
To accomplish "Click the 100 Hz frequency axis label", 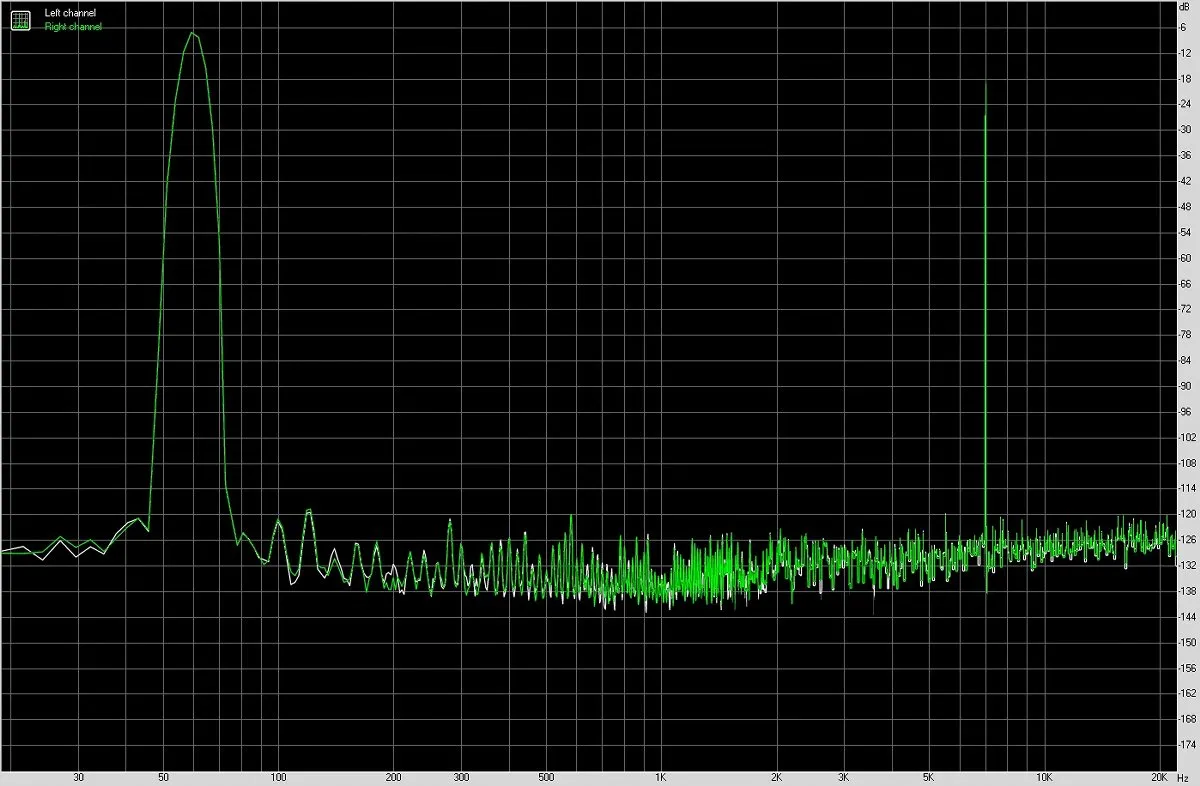I will (x=279, y=777).
